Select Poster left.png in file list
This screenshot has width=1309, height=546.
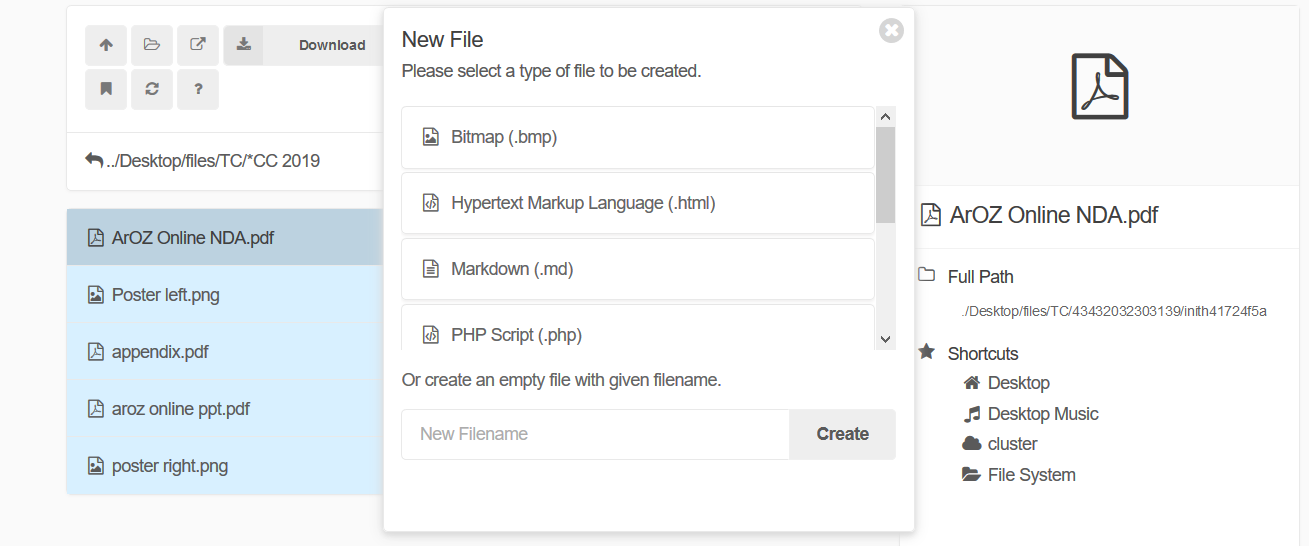pyautogui.click(x=166, y=295)
